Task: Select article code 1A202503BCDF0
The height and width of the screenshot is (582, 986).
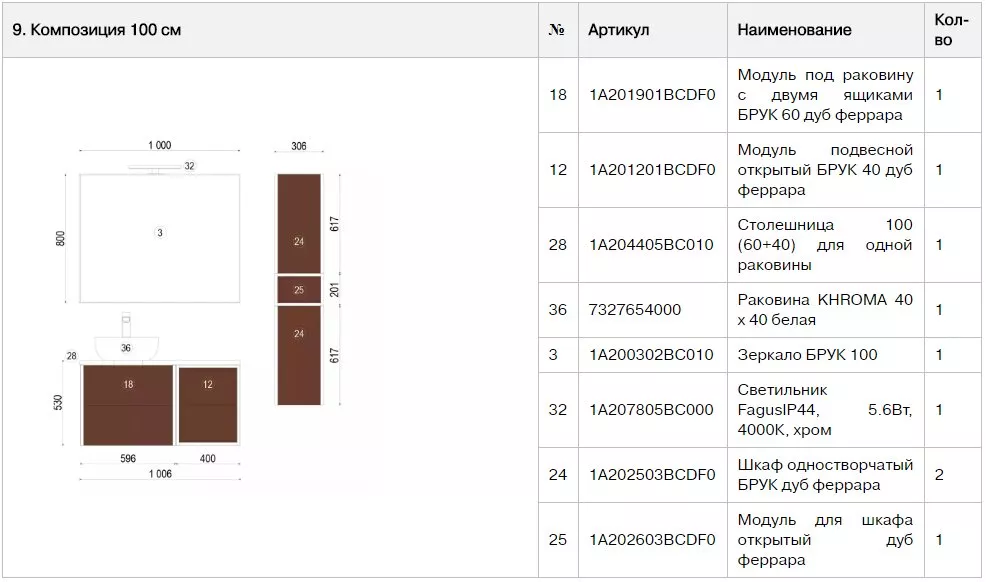Action: 651,475
